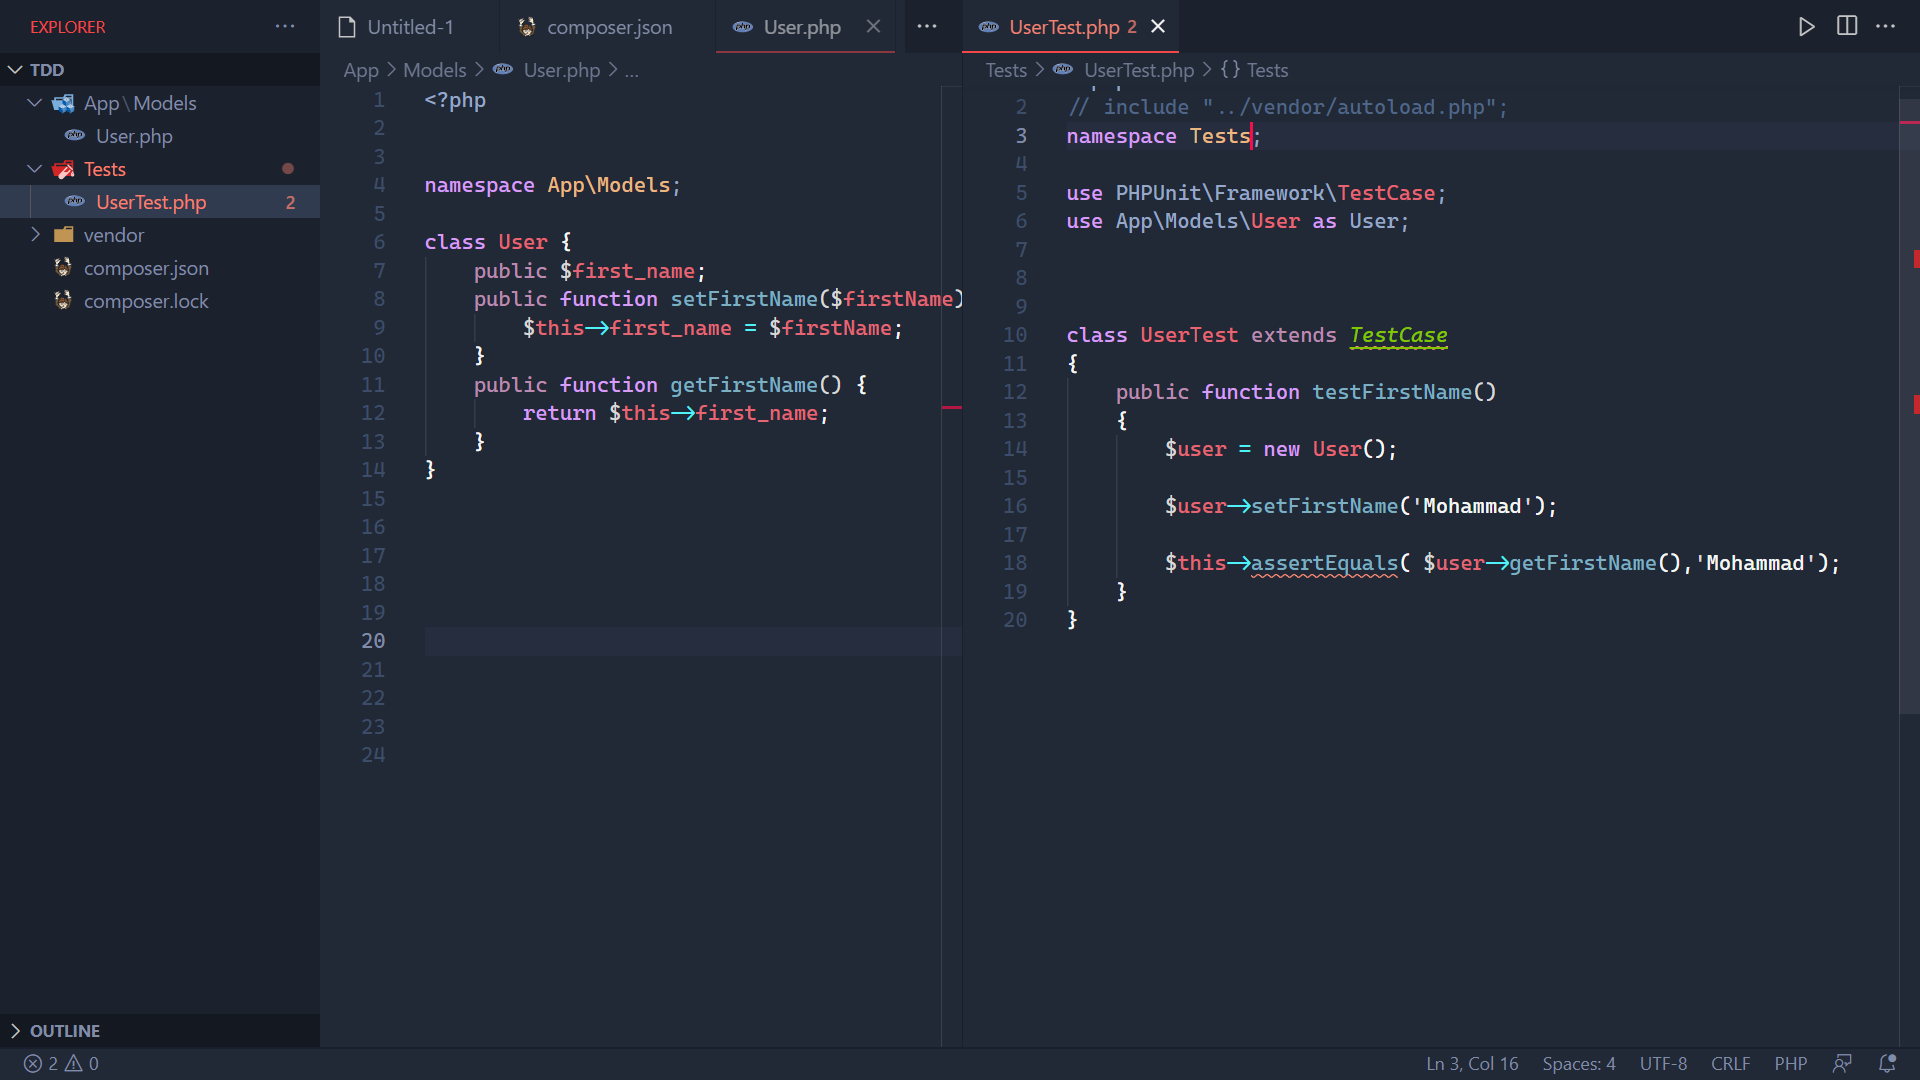The height and width of the screenshot is (1080, 1920).
Task: Expand the OUTLINE section
Action: click(x=15, y=1031)
